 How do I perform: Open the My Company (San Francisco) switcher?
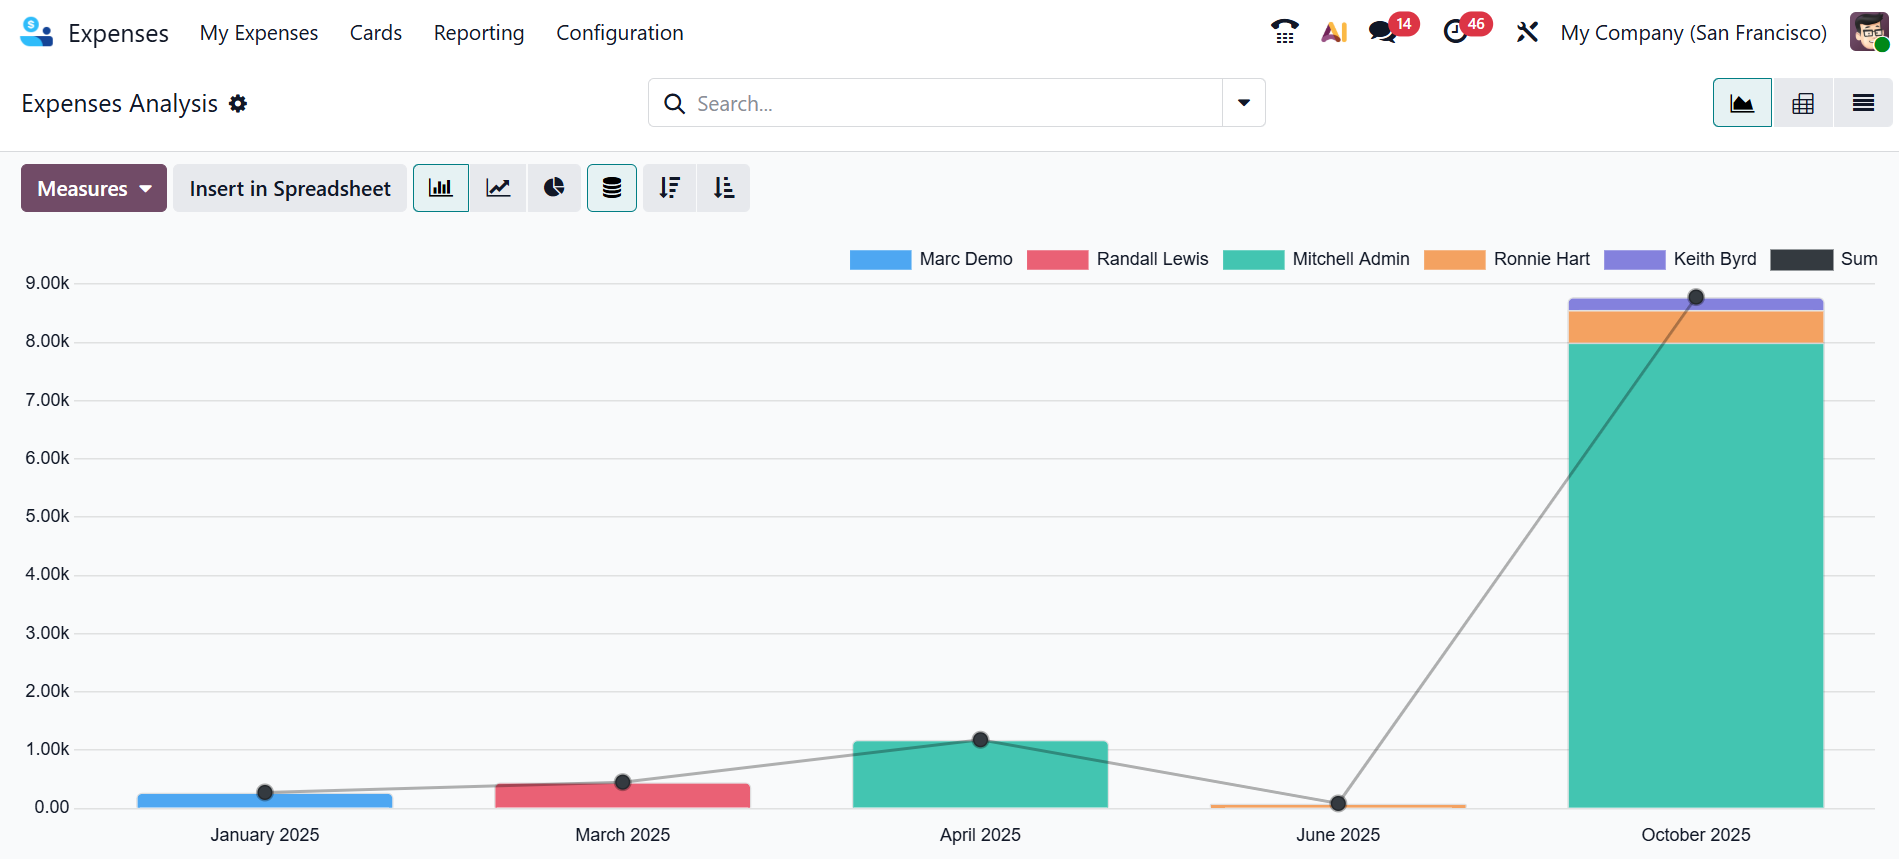[1693, 33]
